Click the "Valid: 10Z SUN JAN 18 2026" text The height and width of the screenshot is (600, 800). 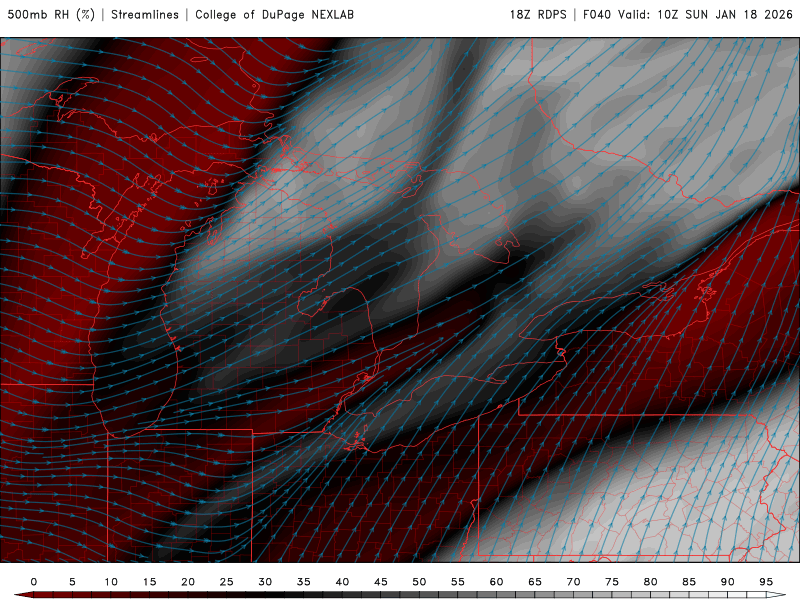click(706, 14)
